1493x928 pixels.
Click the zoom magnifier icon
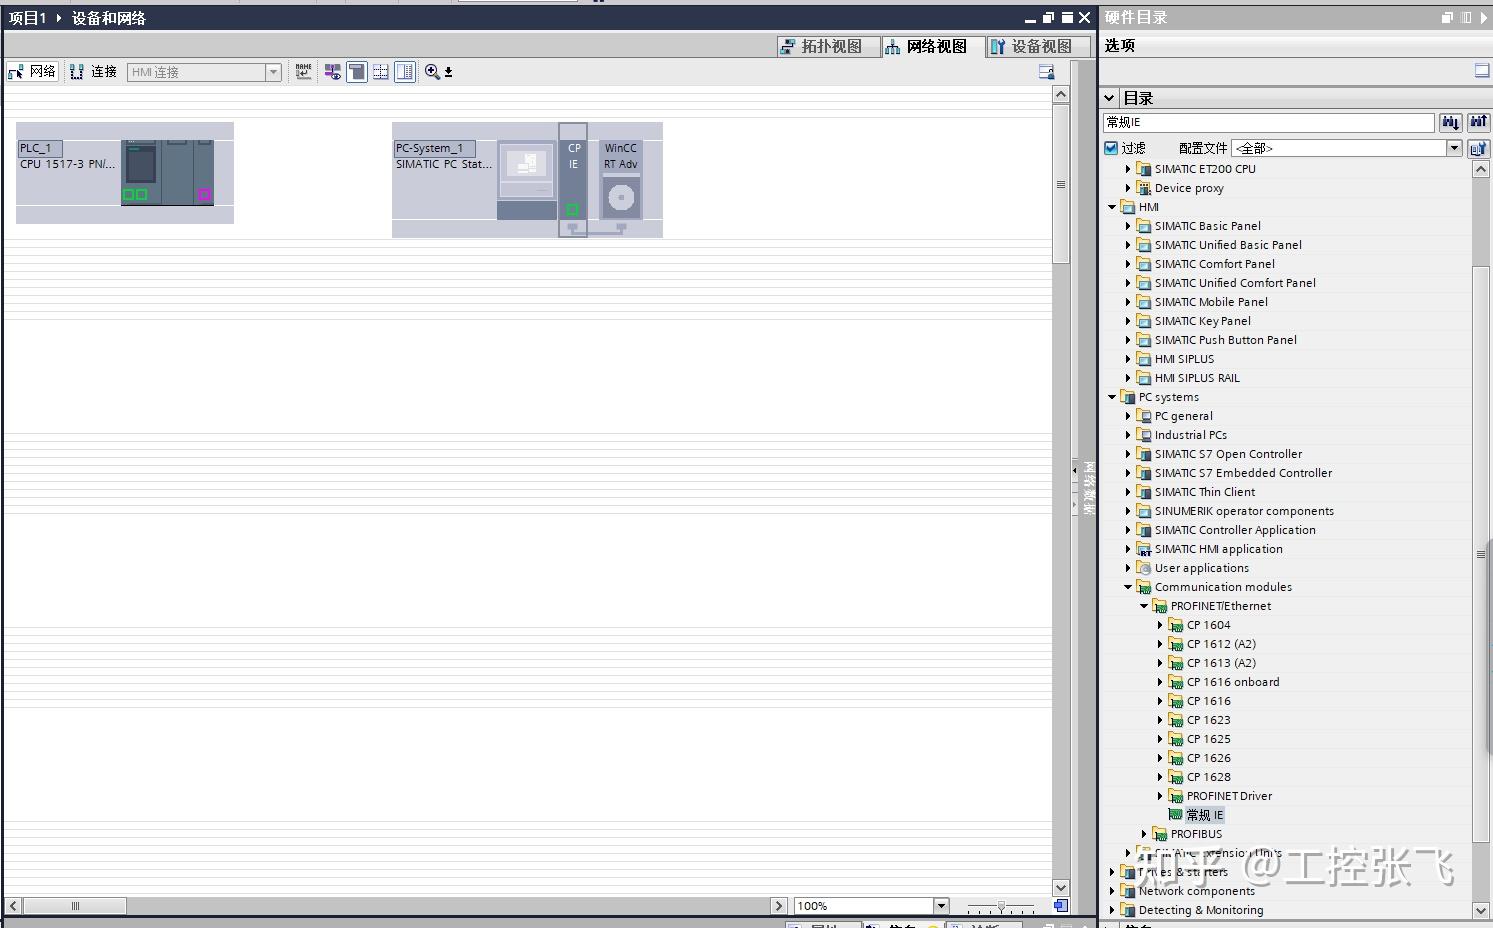432,72
